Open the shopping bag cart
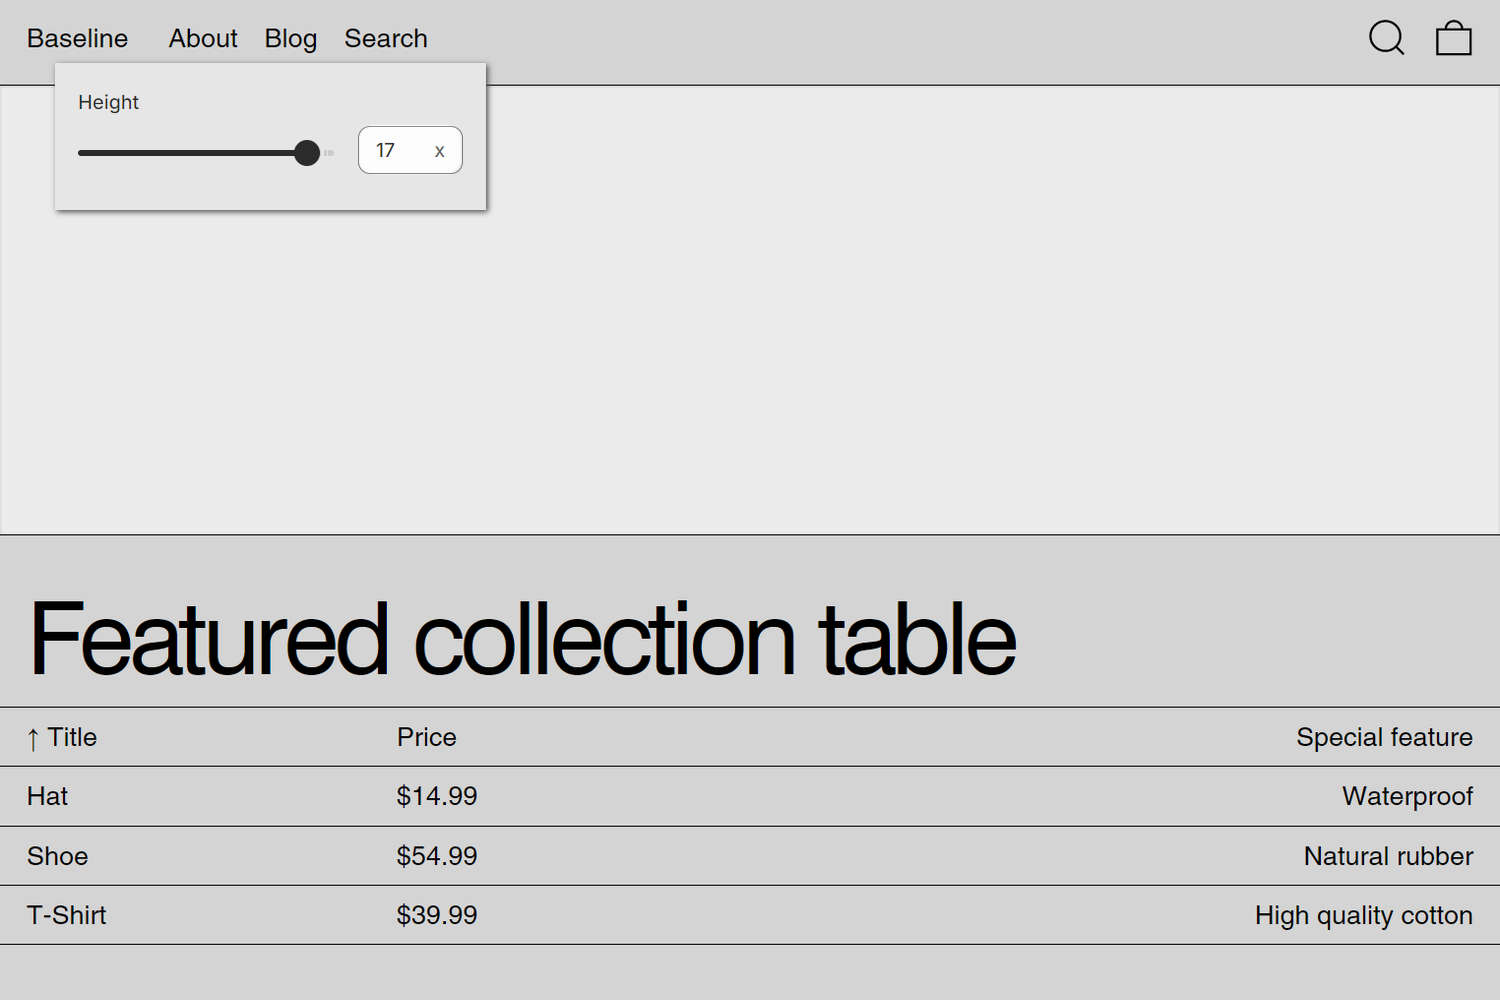Screen dimensions: 1500x1000 click(1453, 38)
